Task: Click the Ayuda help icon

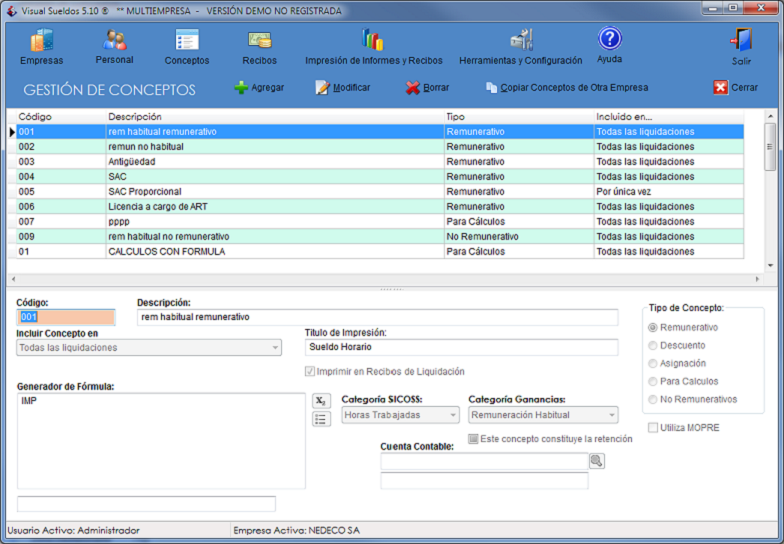Action: [609, 39]
